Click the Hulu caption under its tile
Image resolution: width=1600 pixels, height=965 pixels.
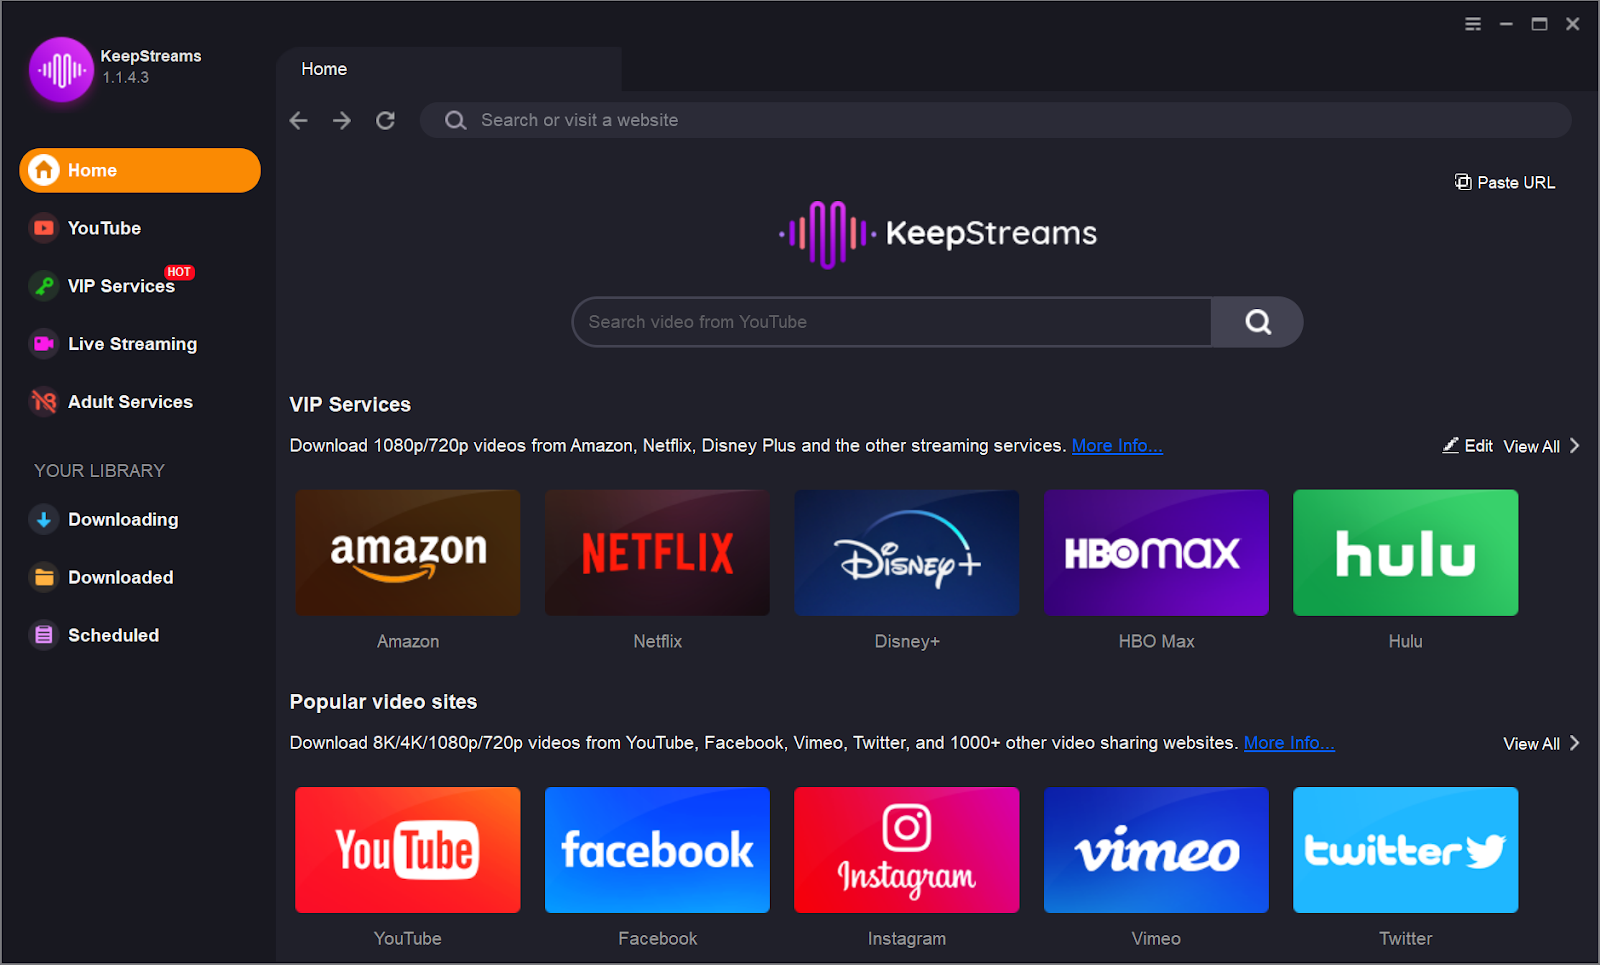click(x=1405, y=641)
